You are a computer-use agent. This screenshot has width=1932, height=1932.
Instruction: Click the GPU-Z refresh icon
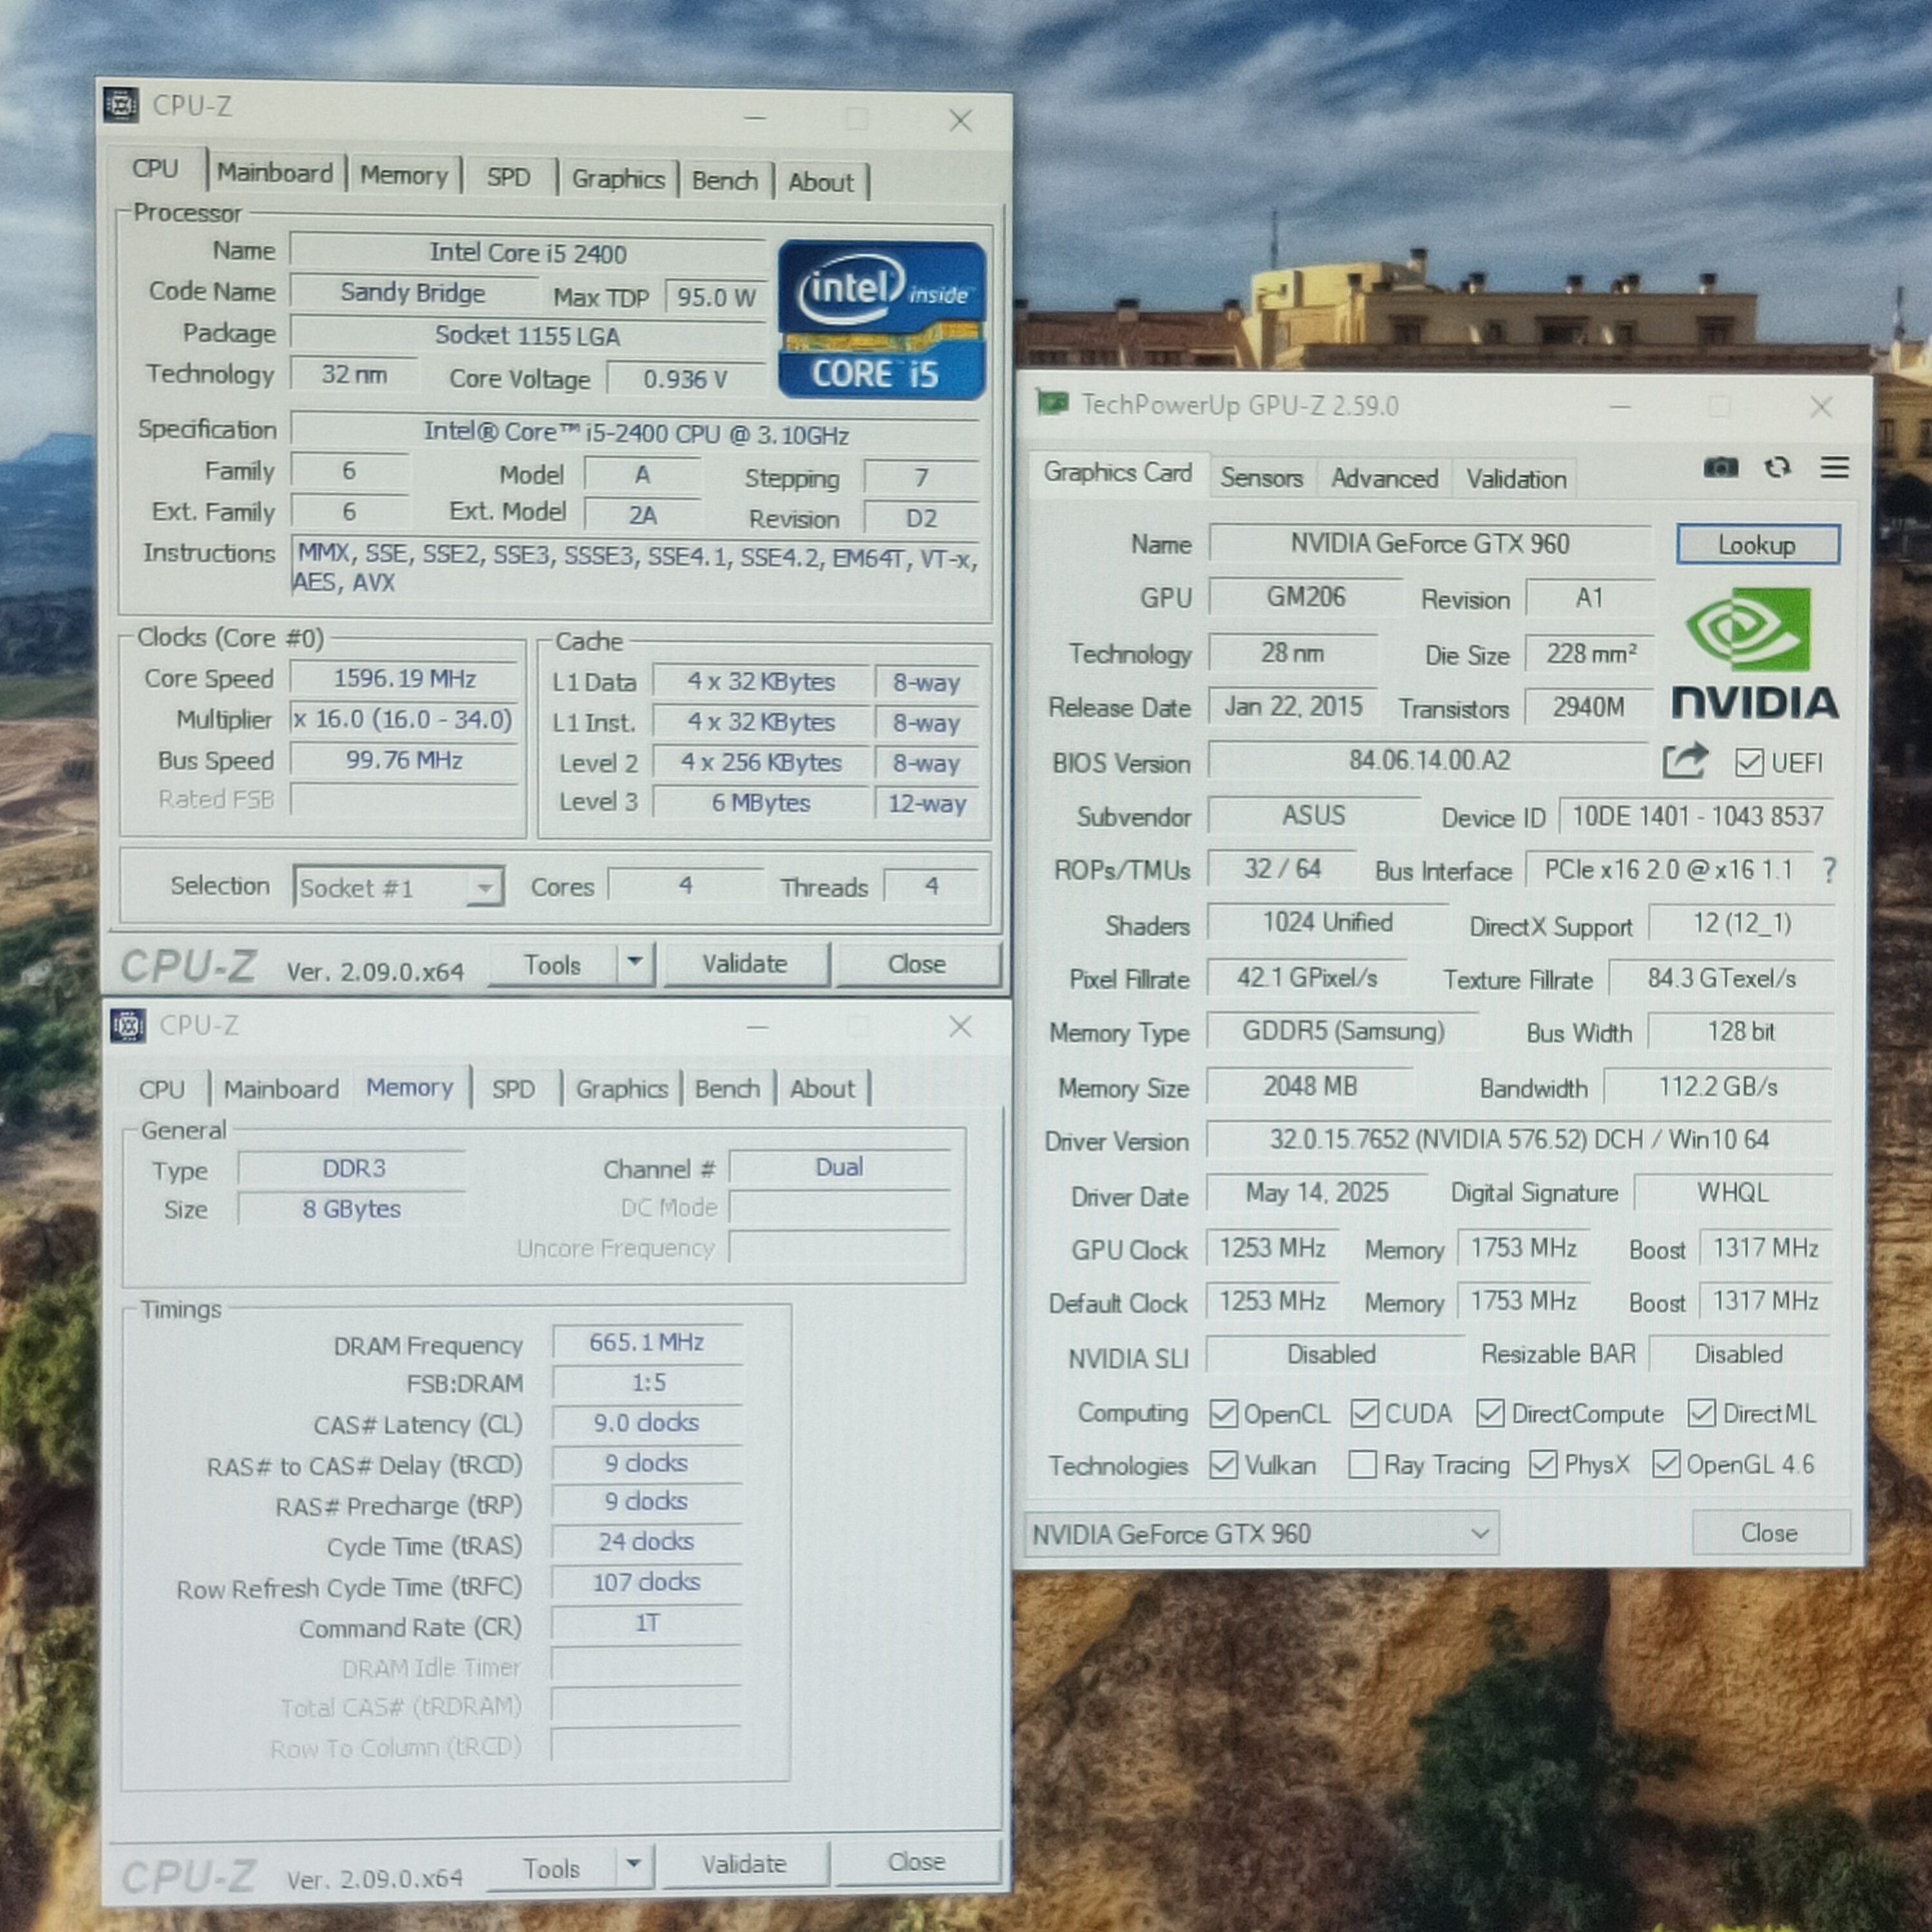pyautogui.click(x=1777, y=467)
